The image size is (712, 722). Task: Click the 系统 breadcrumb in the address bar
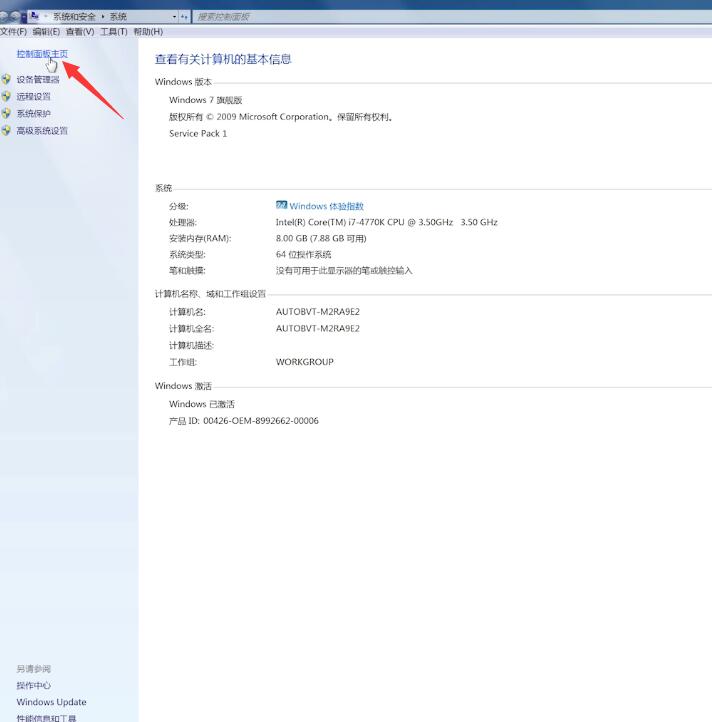[x=118, y=17]
